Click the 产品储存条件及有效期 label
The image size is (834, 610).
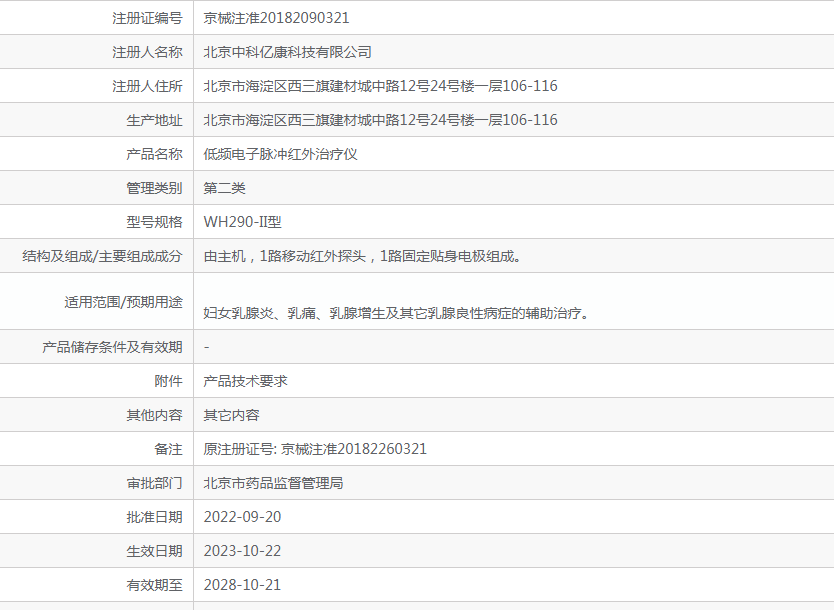point(112,347)
